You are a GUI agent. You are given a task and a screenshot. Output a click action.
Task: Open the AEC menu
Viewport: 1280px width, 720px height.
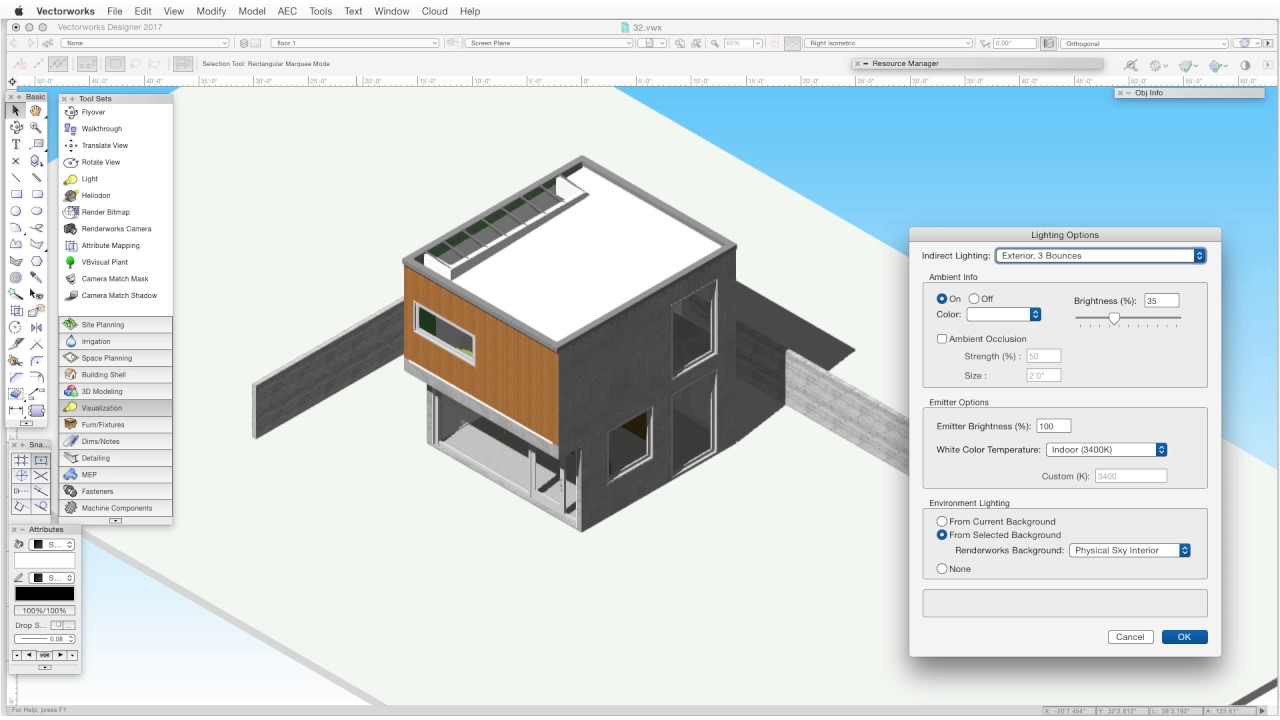287,11
